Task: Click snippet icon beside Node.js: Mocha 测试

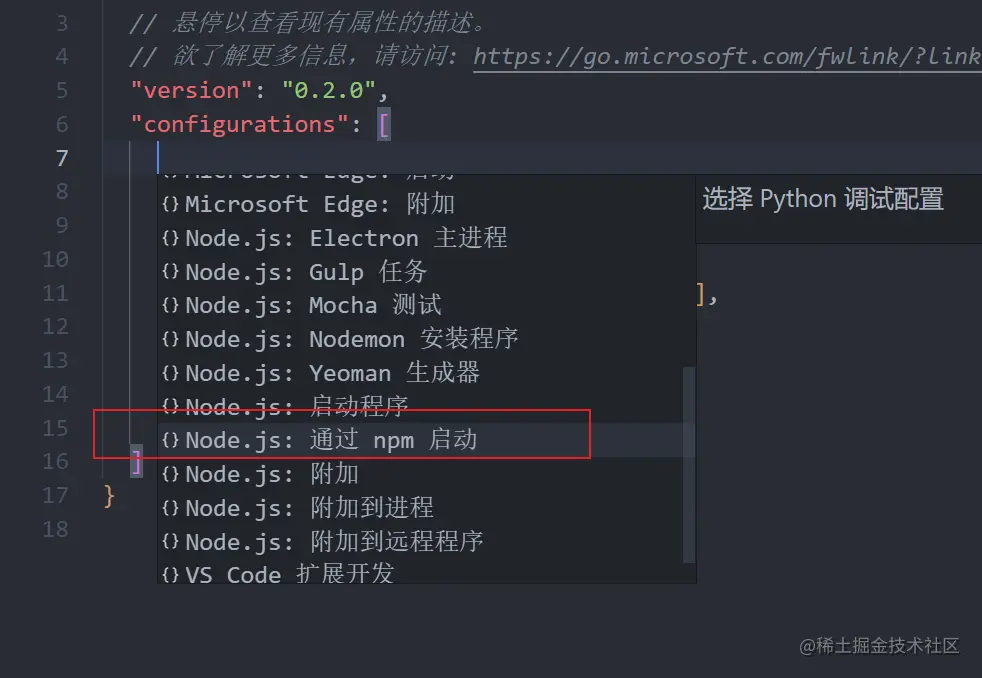Action: [x=170, y=306]
